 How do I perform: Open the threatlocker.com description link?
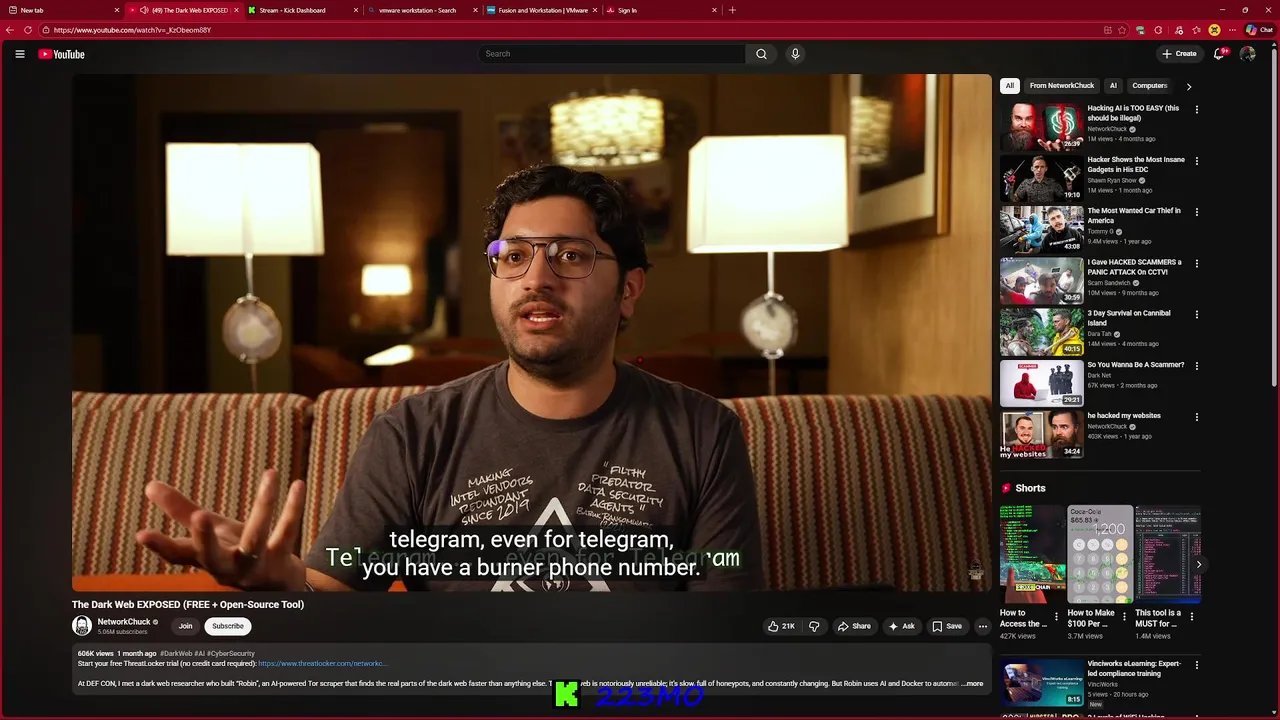tap(322, 664)
